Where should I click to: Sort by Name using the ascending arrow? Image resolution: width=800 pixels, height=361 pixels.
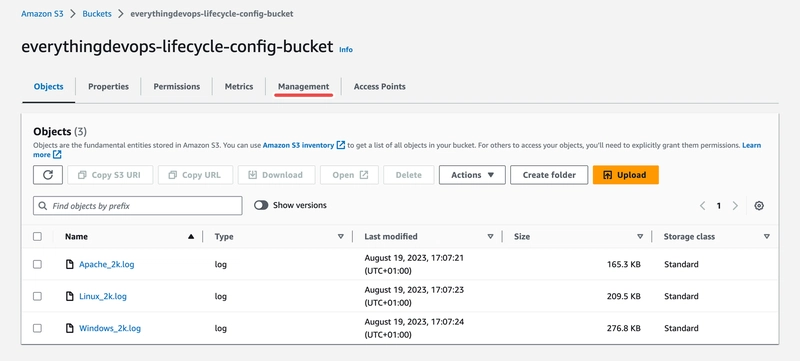(191, 237)
